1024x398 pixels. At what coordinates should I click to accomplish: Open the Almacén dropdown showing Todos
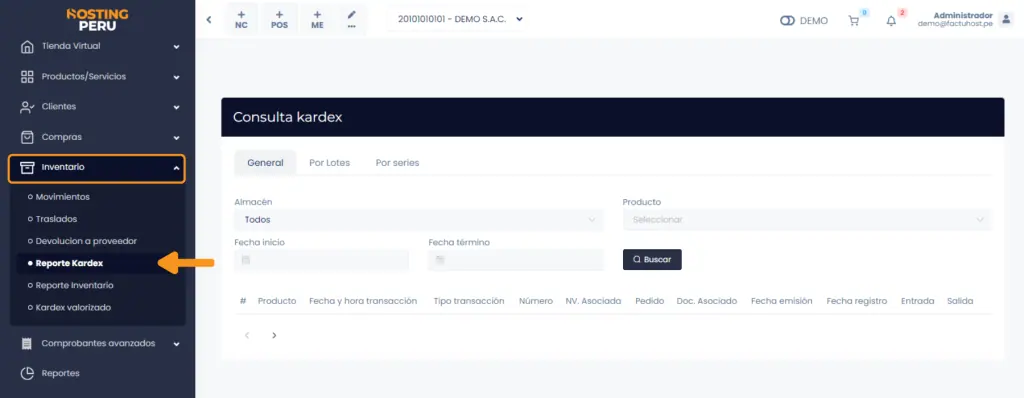419,220
